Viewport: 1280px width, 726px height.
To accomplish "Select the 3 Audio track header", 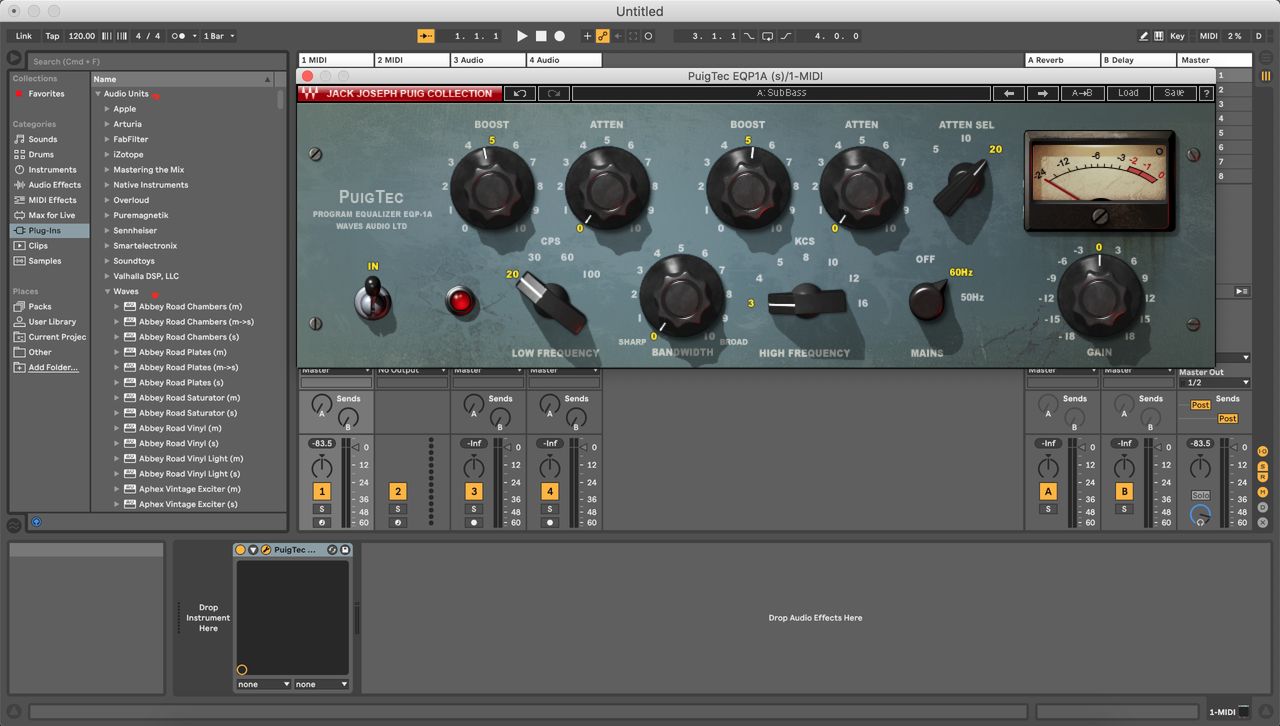I will [488, 60].
